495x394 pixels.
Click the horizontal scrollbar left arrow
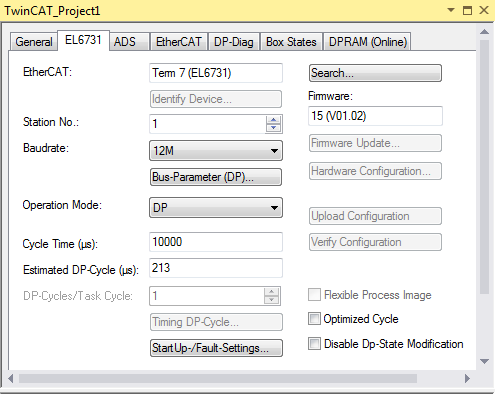click(11, 378)
